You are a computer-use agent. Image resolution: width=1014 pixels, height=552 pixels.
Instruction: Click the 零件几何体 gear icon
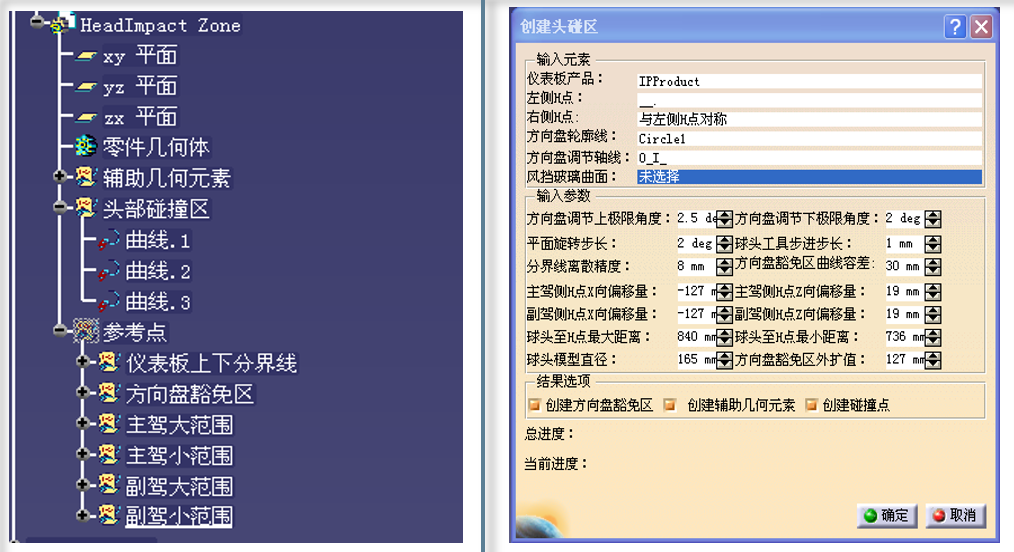85,147
